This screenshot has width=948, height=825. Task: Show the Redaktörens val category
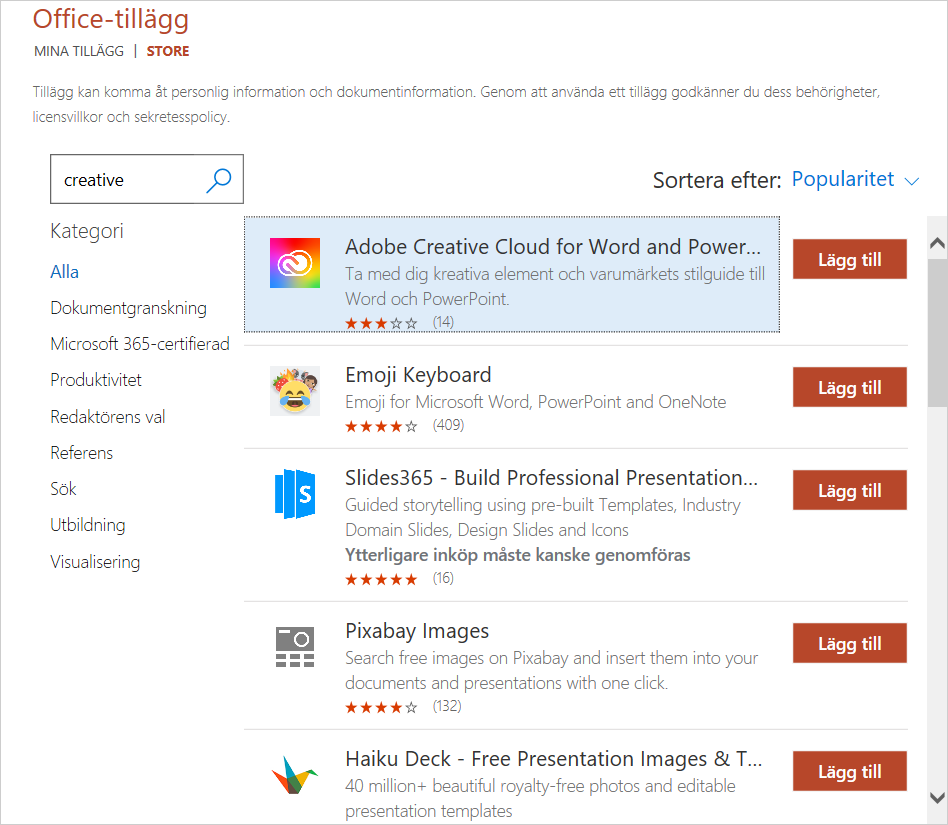click(108, 417)
